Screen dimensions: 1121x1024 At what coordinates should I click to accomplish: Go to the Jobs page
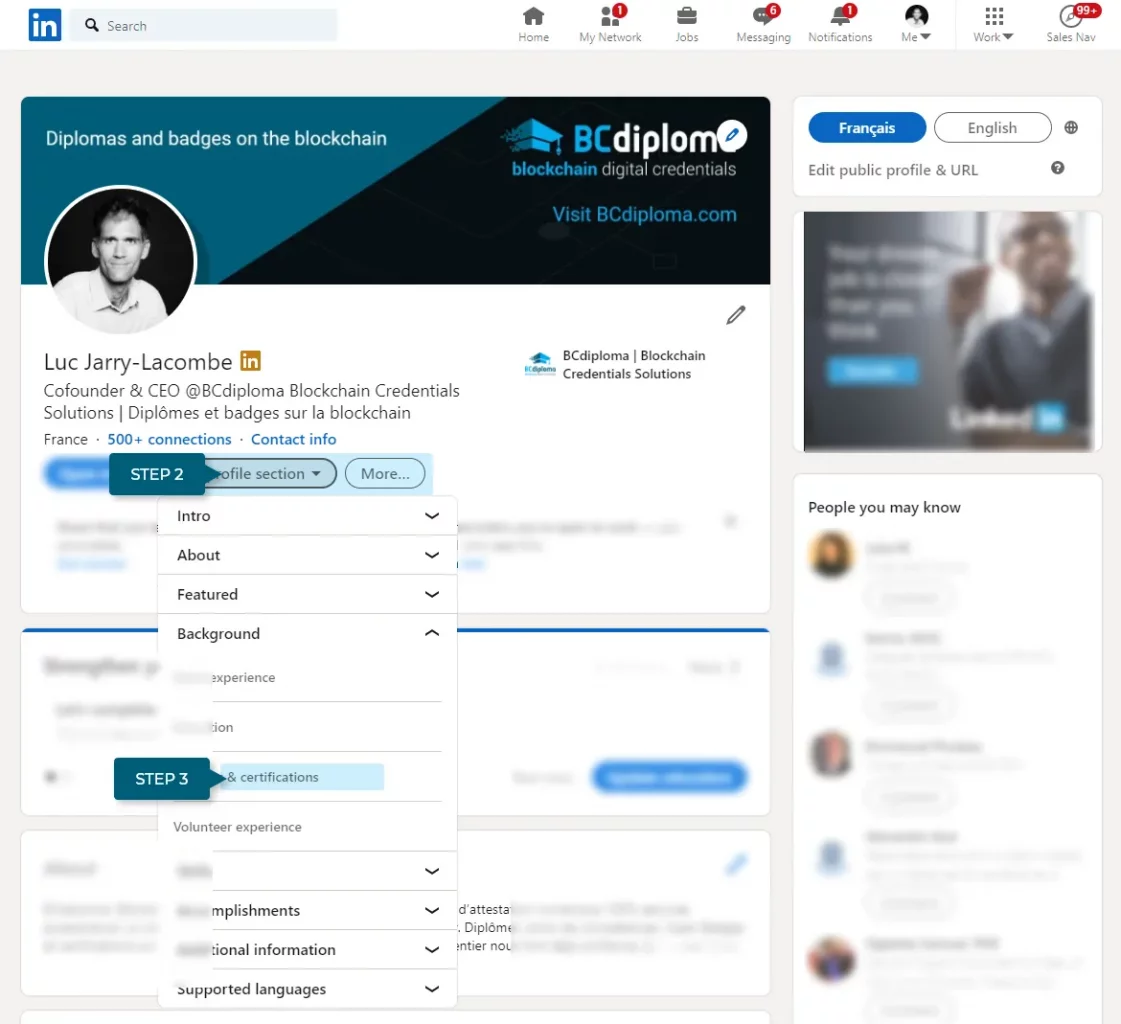pyautogui.click(x=686, y=25)
